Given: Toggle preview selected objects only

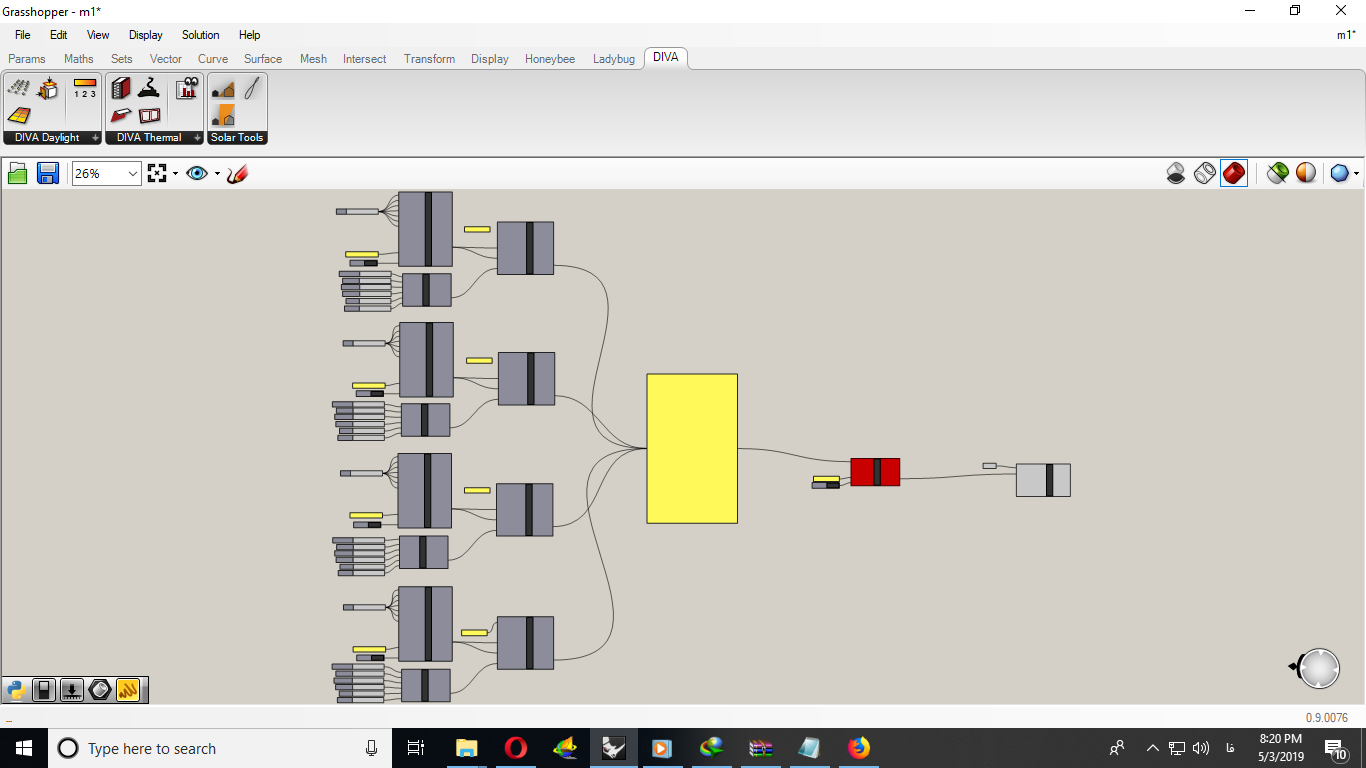Looking at the screenshot, I should pyautogui.click(x=1277, y=173).
